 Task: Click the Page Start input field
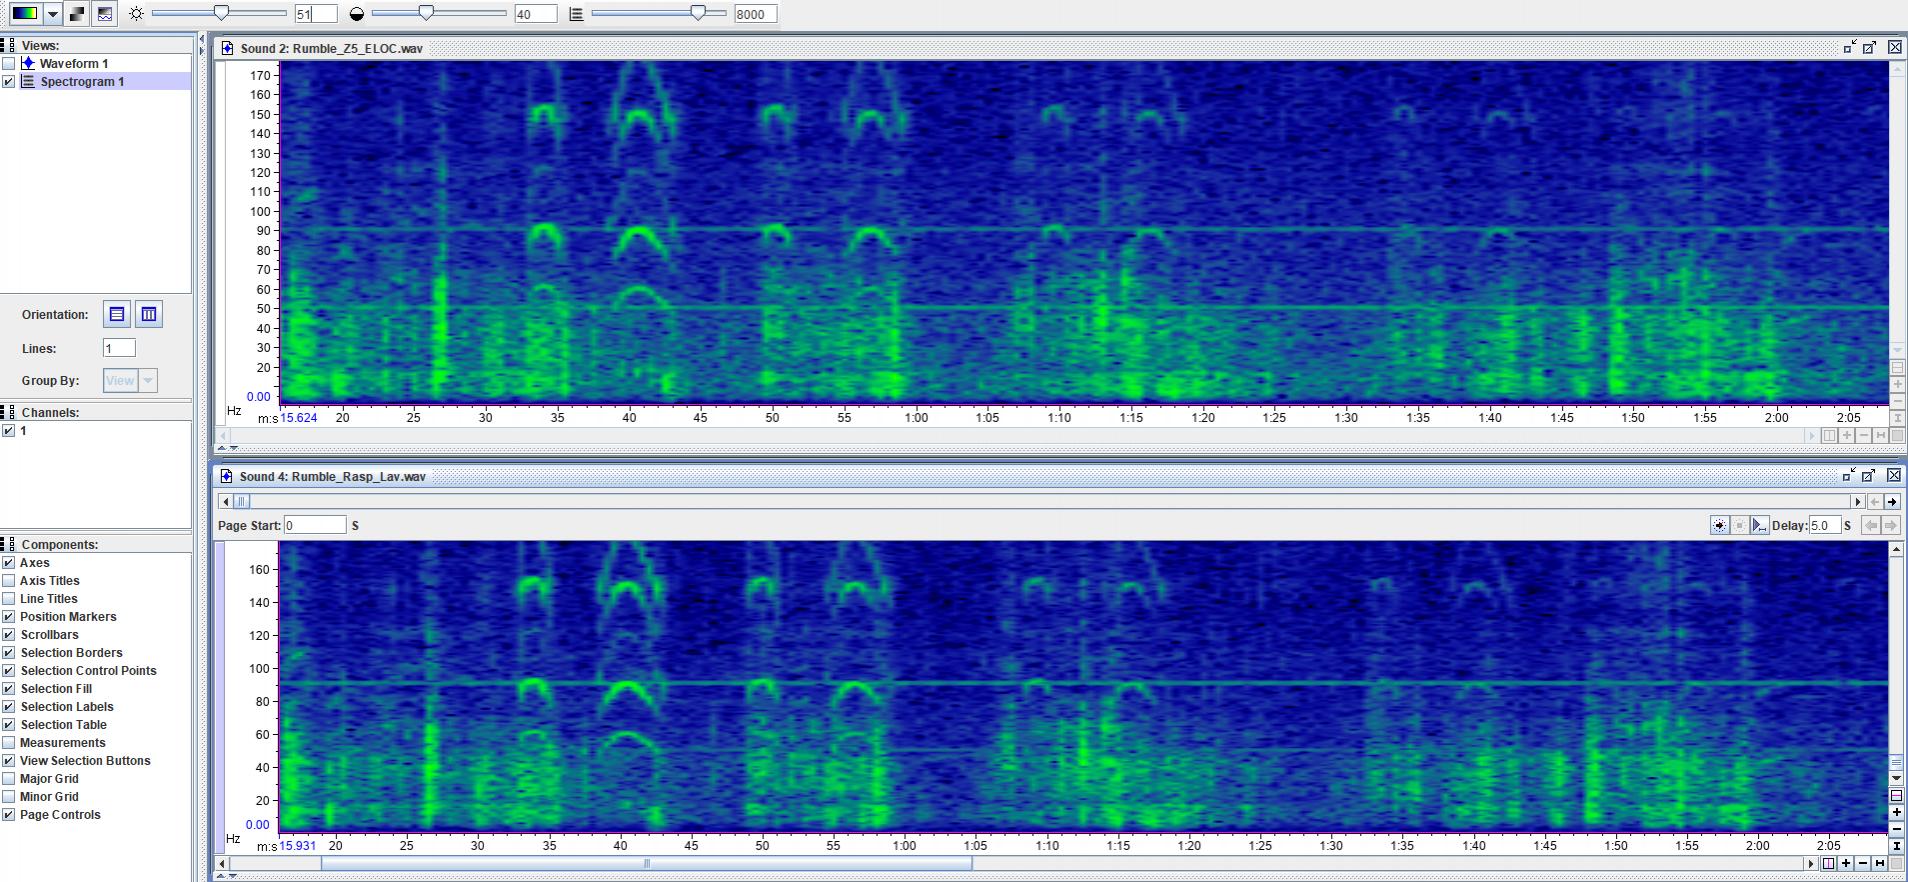click(x=315, y=525)
